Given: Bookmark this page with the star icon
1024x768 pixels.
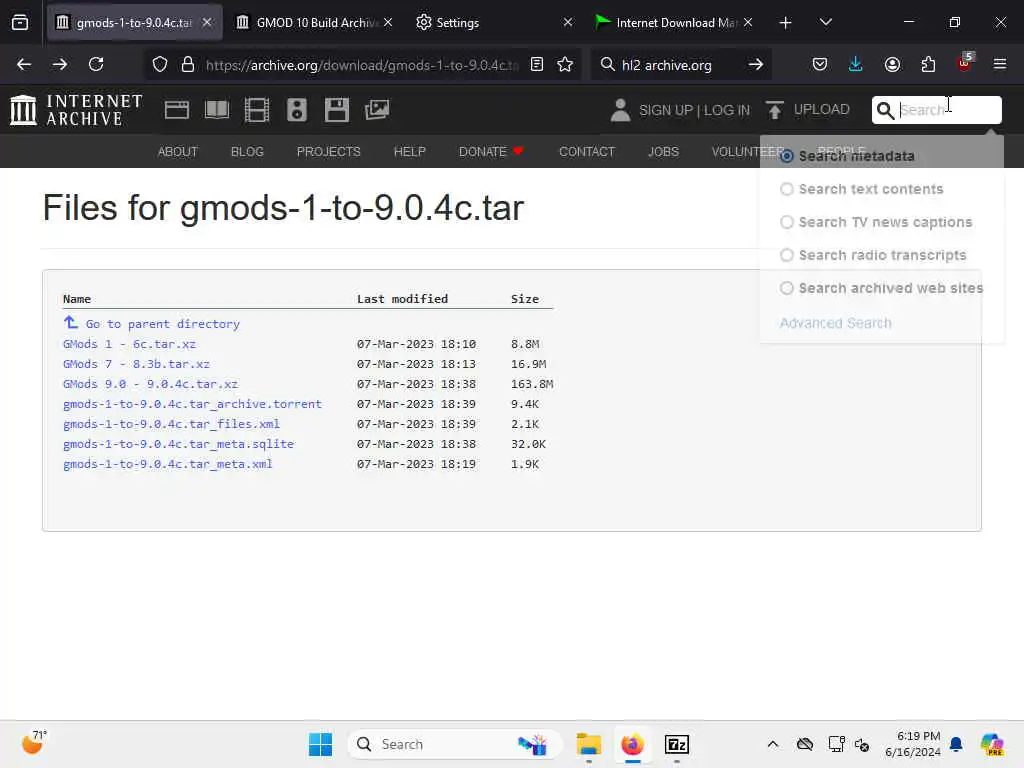Looking at the screenshot, I should 565,65.
